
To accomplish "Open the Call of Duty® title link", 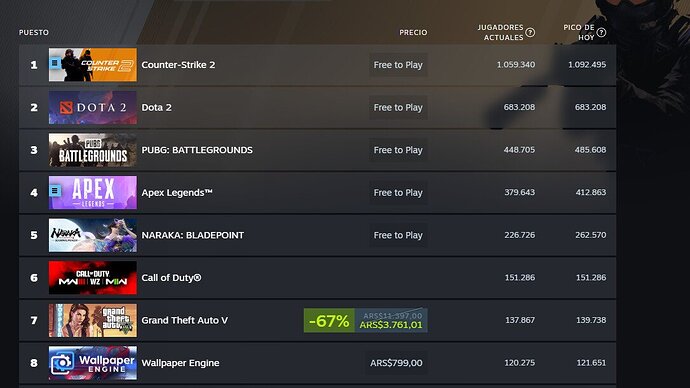I will [171, 278].
